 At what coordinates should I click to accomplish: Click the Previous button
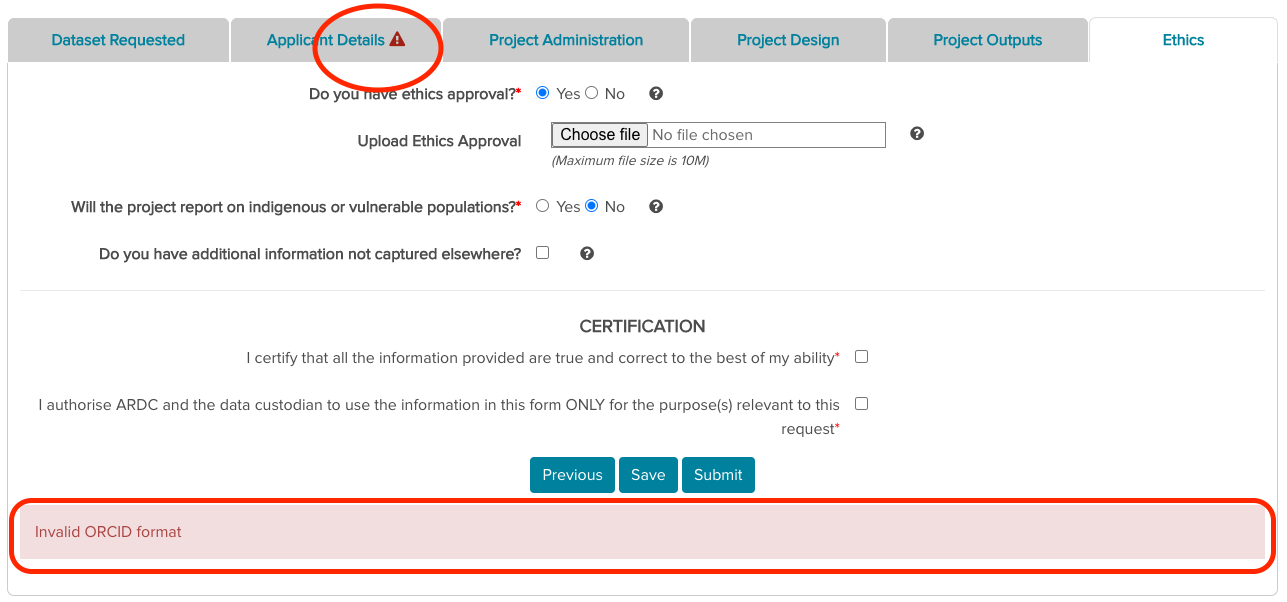pos(572,475)
